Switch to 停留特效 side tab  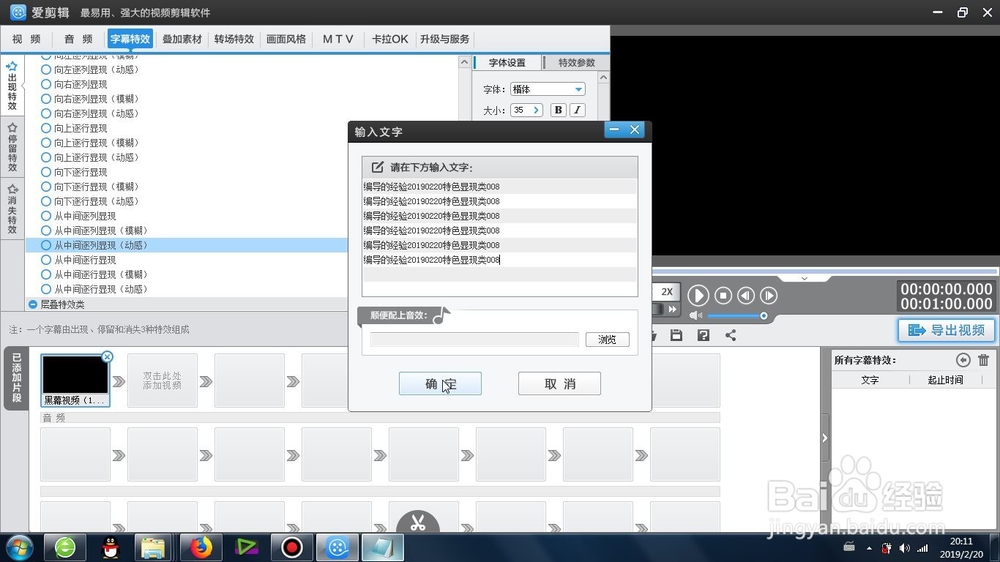[x=12, y=148]
